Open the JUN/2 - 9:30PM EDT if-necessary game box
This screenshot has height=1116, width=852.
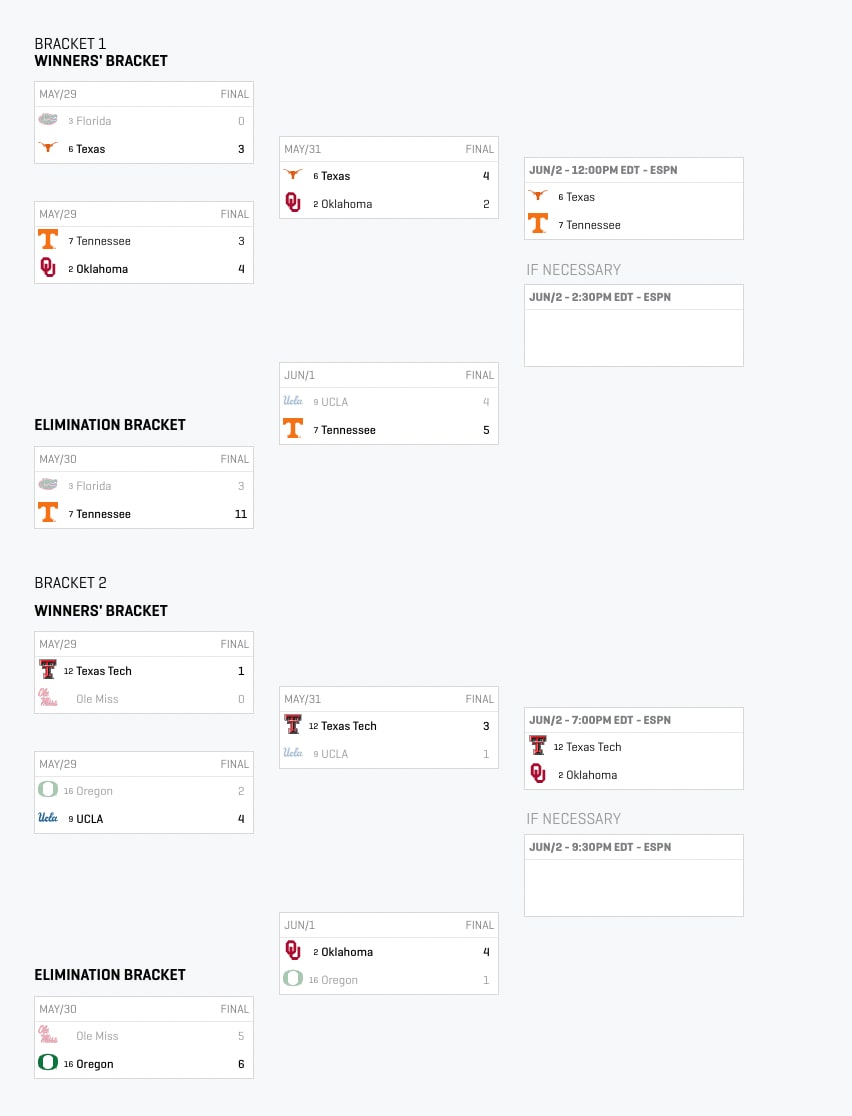click(x=633, y=875)
